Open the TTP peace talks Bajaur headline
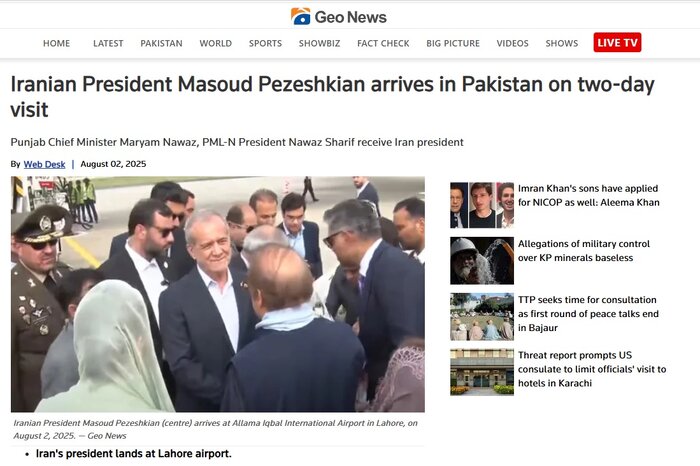Screen dimensions: 700x466 pyautogui.click(x=588, y=314)
